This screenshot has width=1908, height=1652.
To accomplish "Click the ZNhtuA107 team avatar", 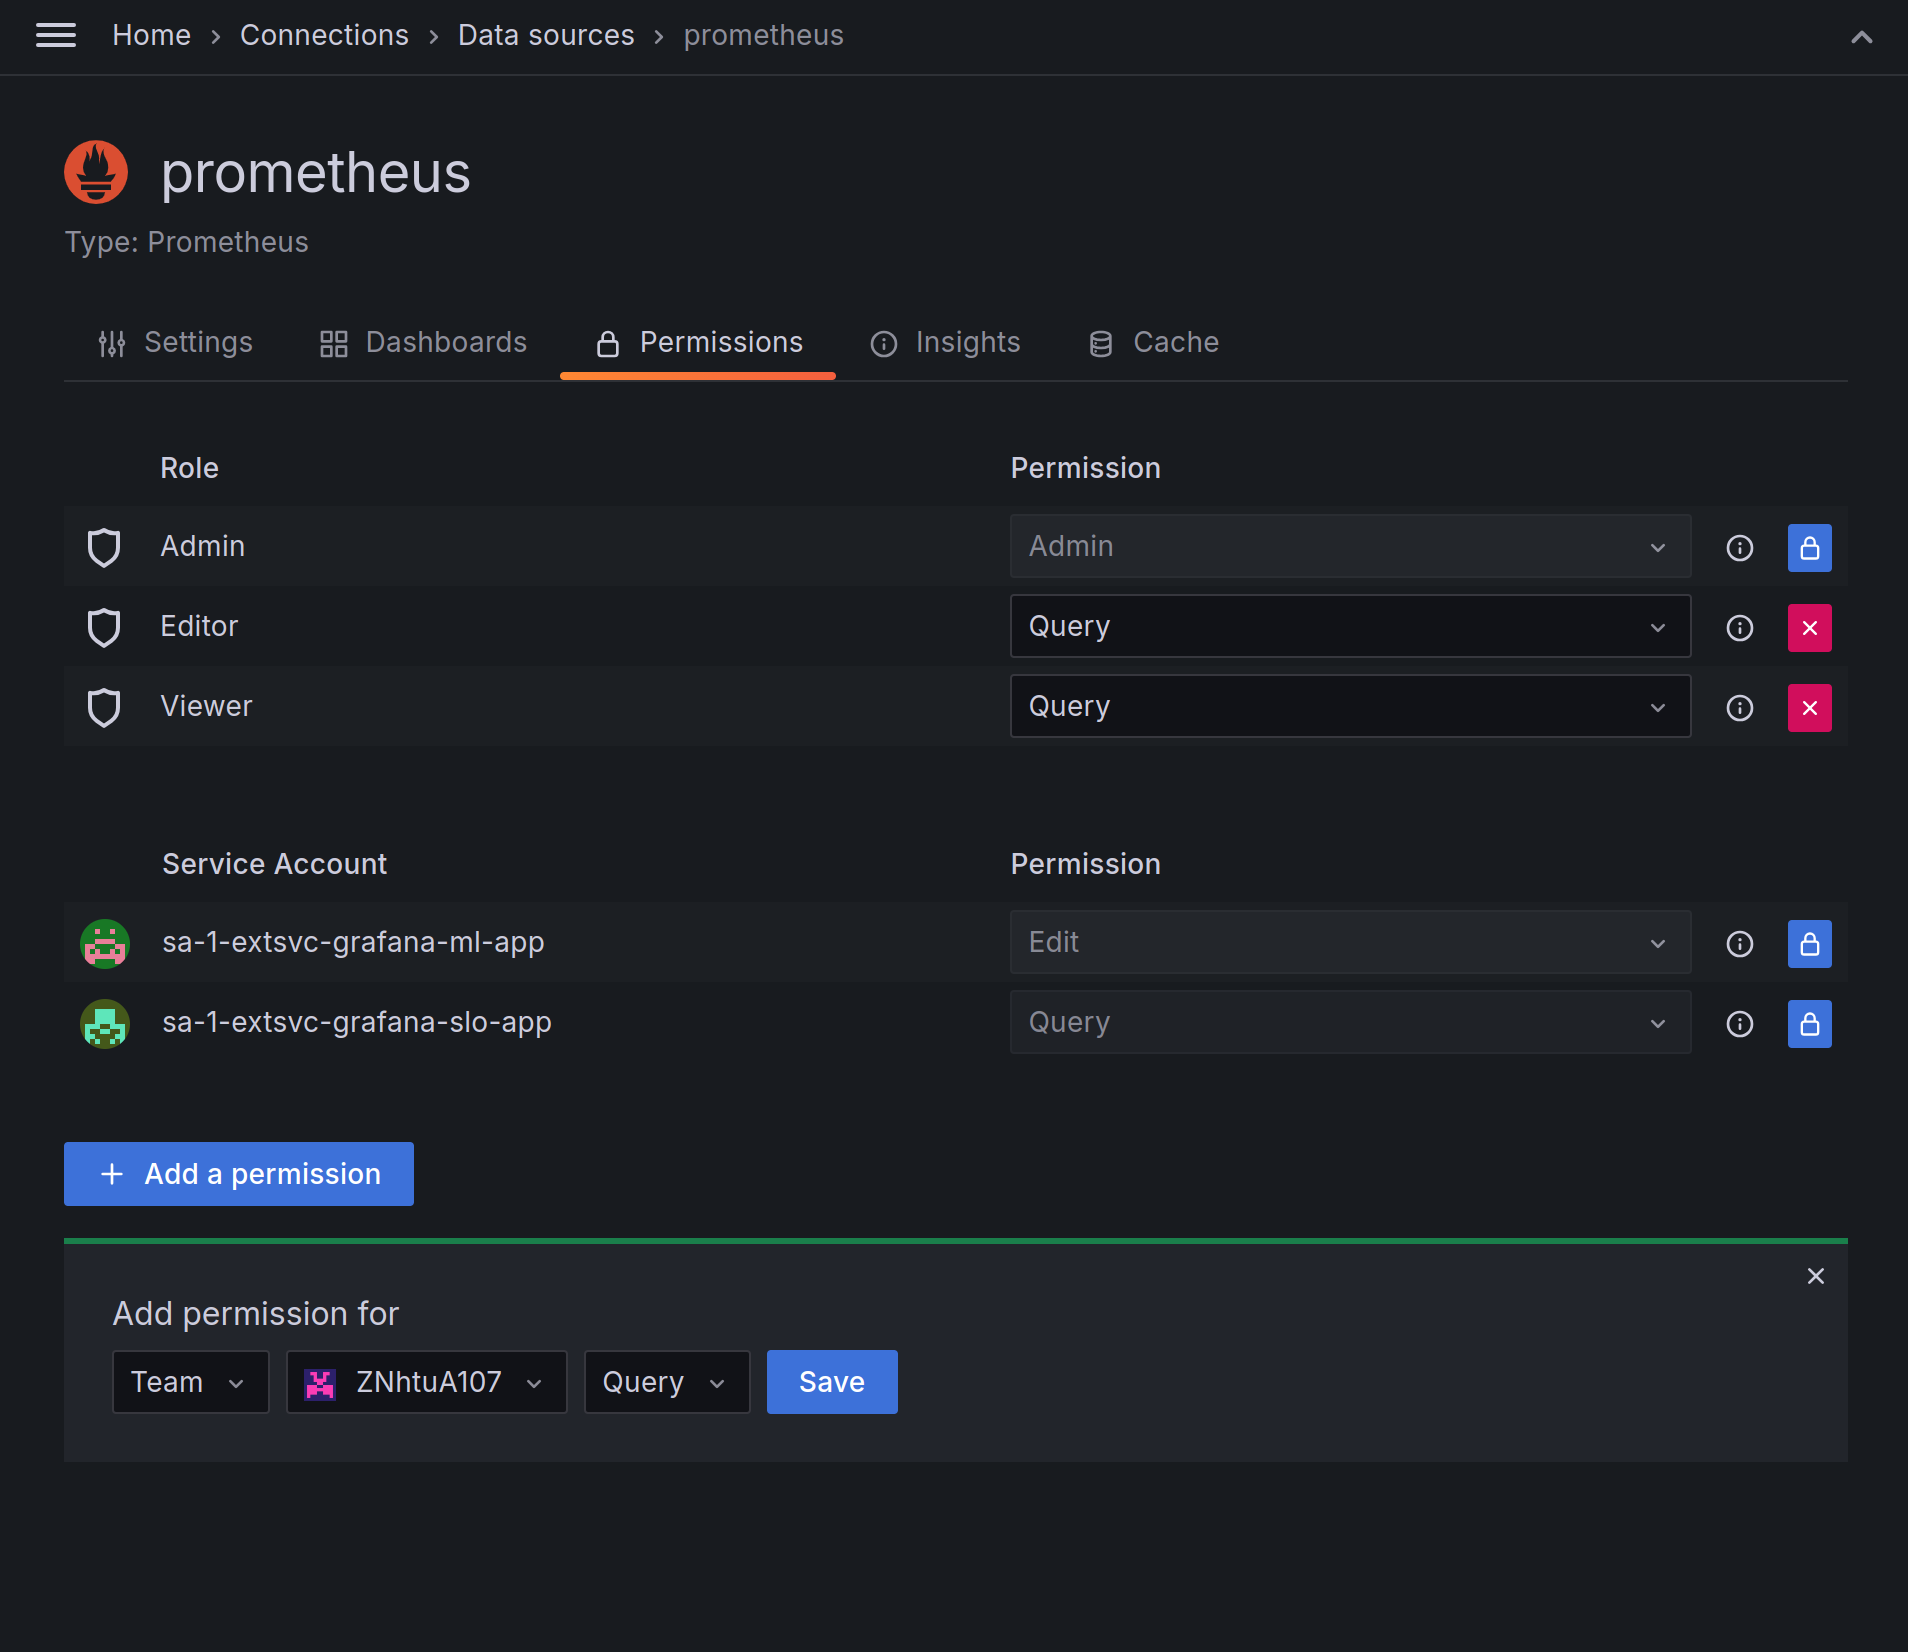I will click(320, 1382).
